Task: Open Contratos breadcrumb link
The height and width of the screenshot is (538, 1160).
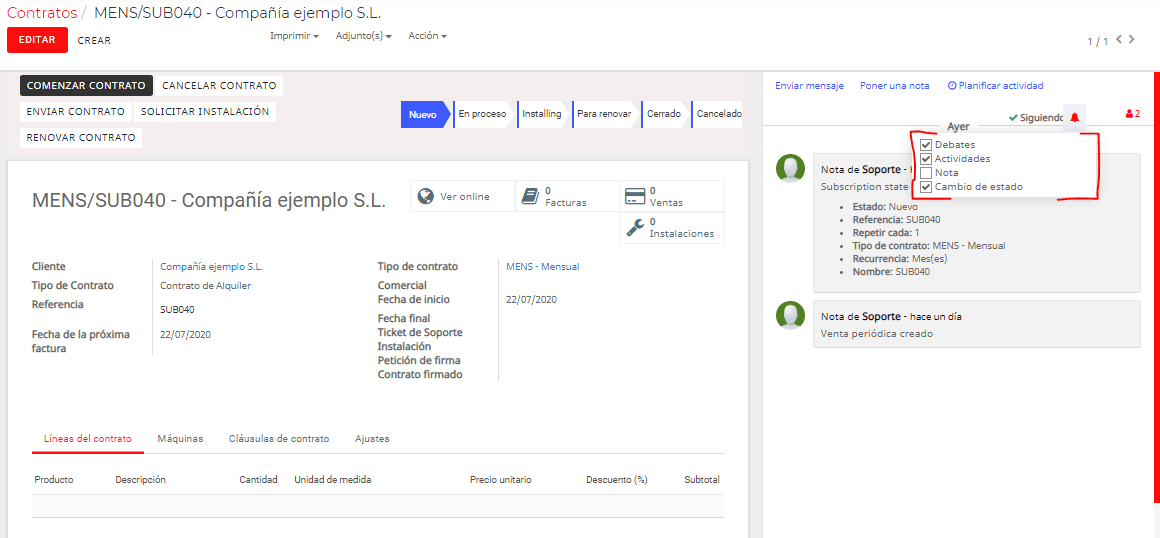Action: (x=41, y=13)
